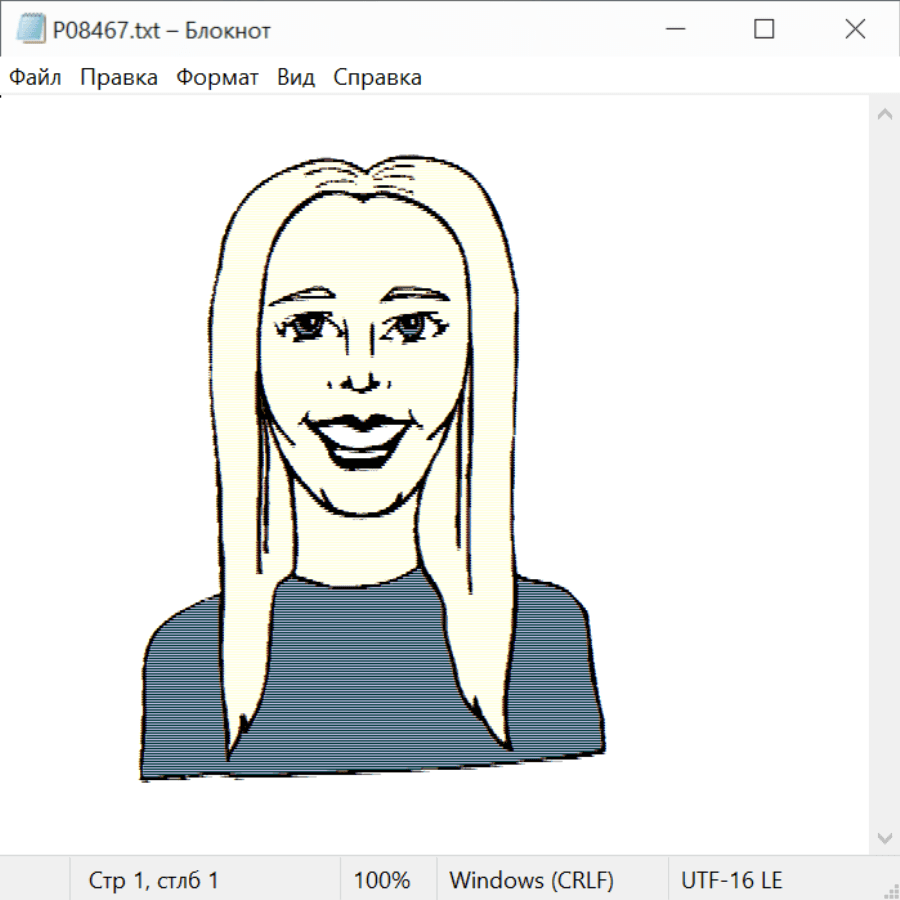This screenshot has height=900, width=900.
Task: Open the Правка menu
Action: tap(119, 78)
